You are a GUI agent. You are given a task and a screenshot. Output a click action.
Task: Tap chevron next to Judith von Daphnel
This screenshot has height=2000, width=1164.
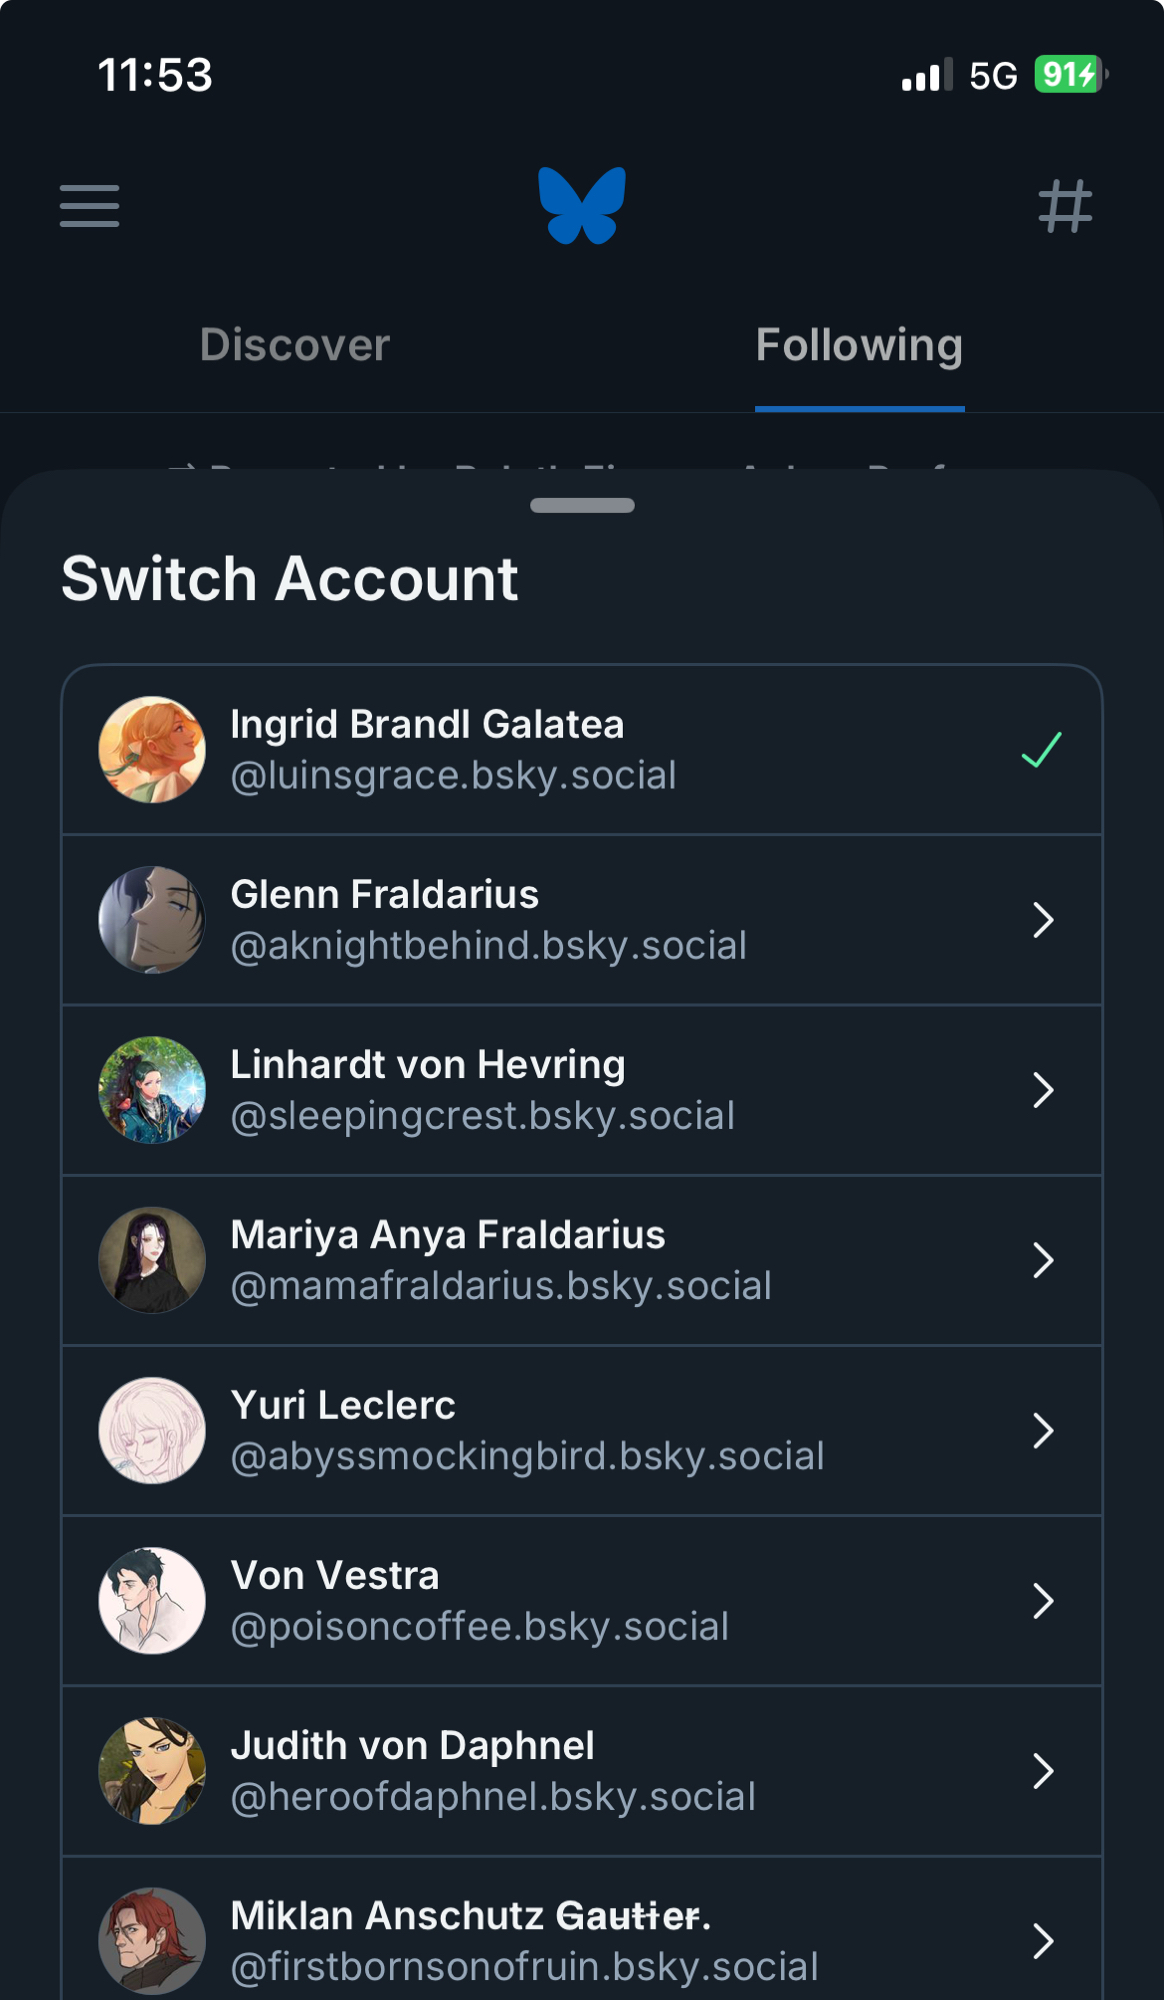coord(1043,1771)
